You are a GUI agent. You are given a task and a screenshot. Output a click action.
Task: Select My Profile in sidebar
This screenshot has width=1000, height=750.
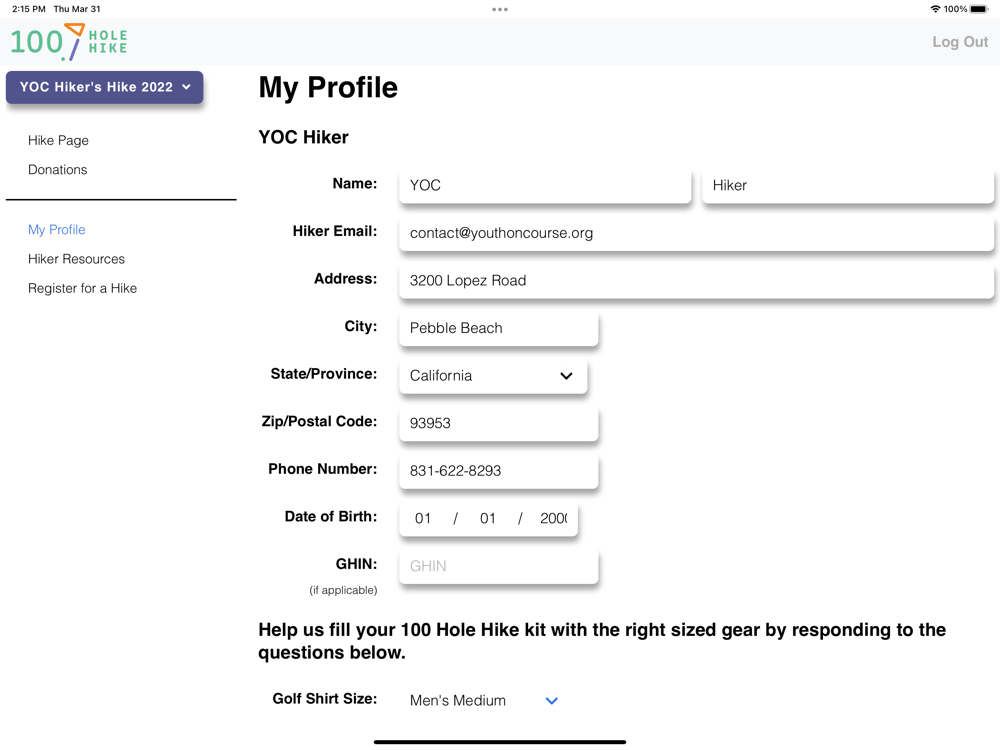click(x=57, y=229)
